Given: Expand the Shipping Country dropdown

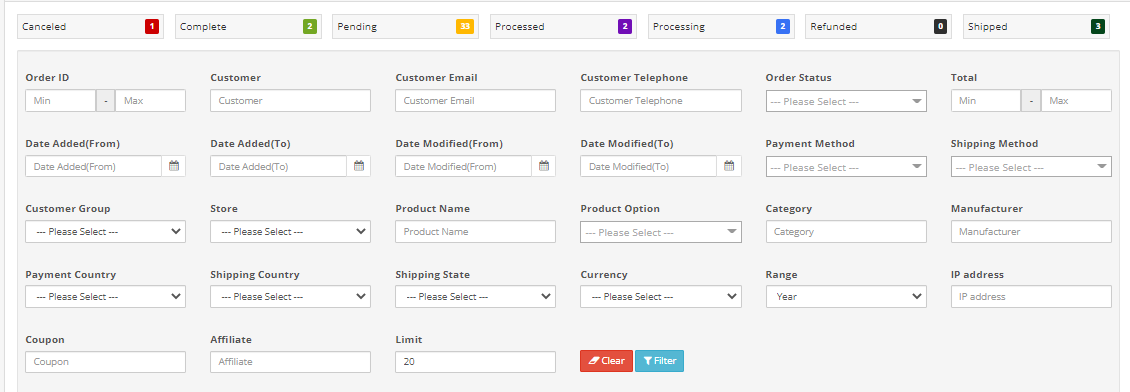Looking at the screenshot, I should pos(290,296).
